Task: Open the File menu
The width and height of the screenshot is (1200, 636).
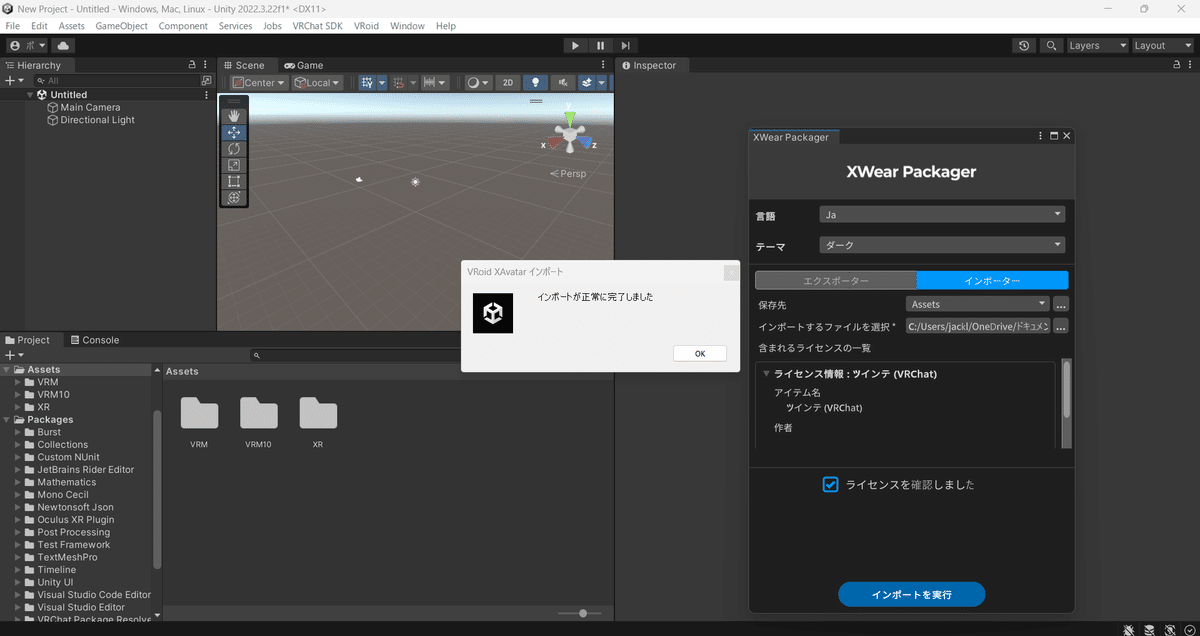Action: 13,26
